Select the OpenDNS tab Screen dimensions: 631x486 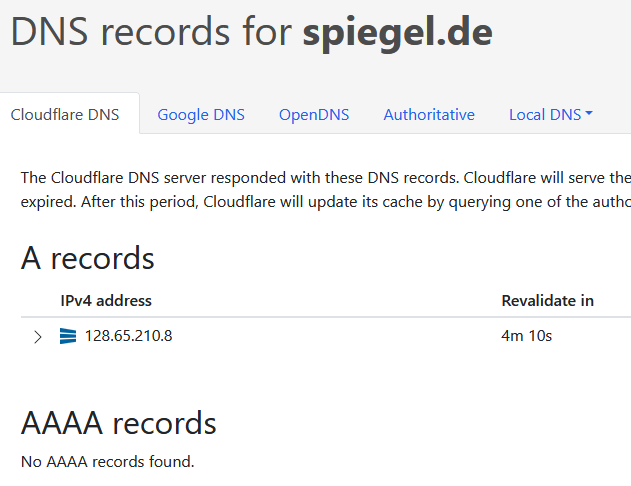pyautogui.click(x=314, y=115)
